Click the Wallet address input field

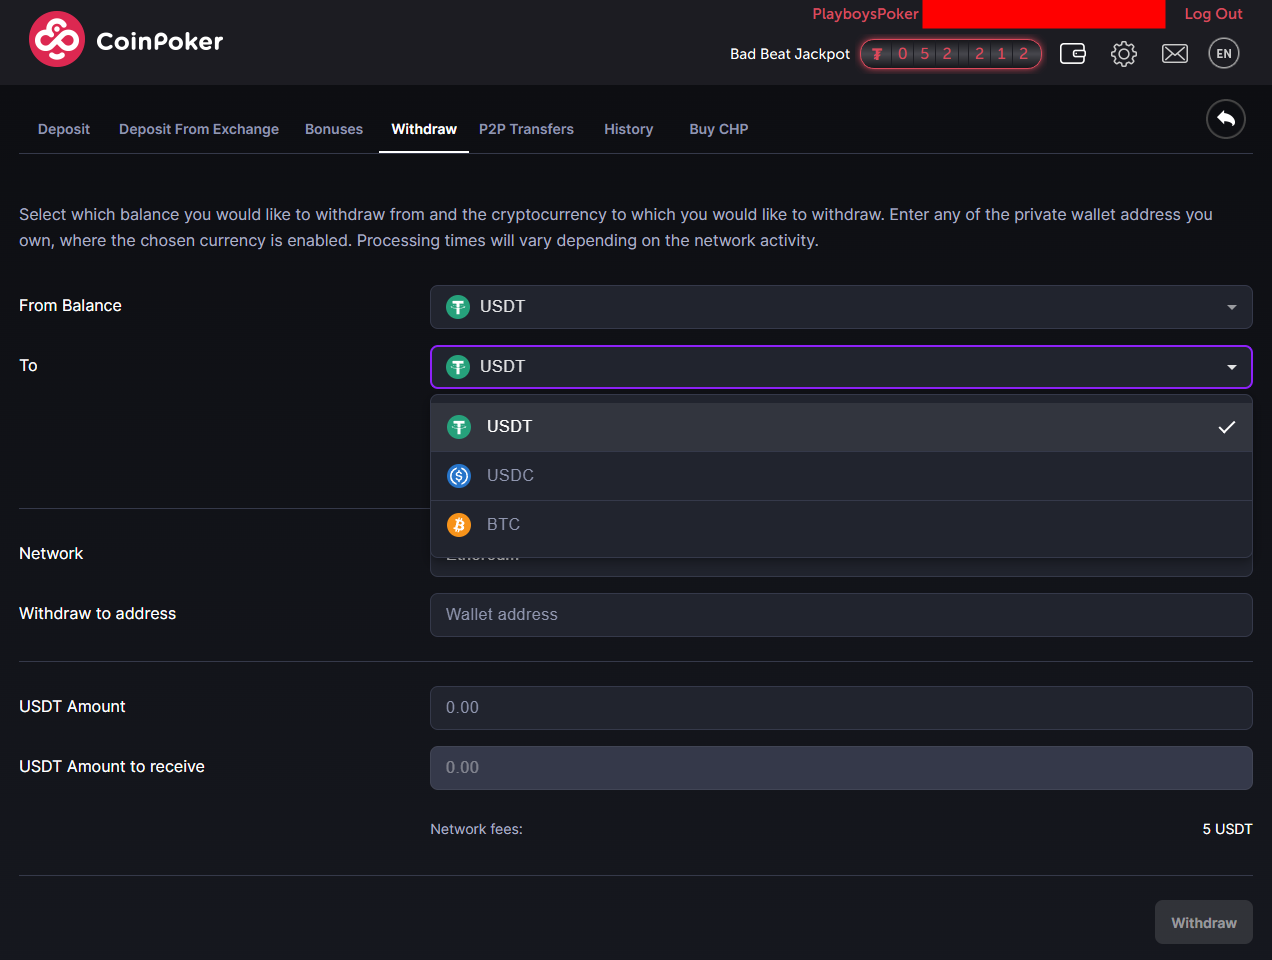click(841, 615)
